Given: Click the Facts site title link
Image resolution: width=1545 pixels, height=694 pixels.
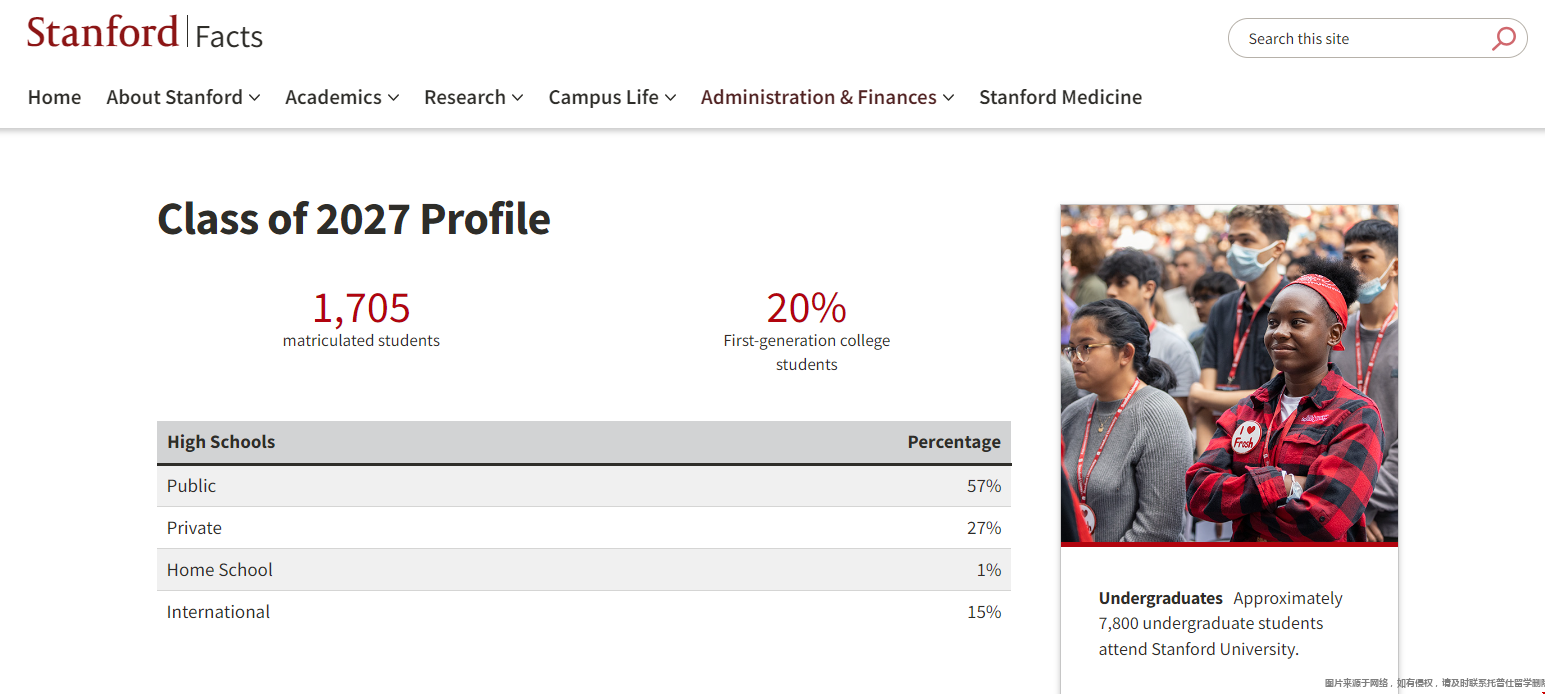Looking at the screenshot, I should point(229,37).
